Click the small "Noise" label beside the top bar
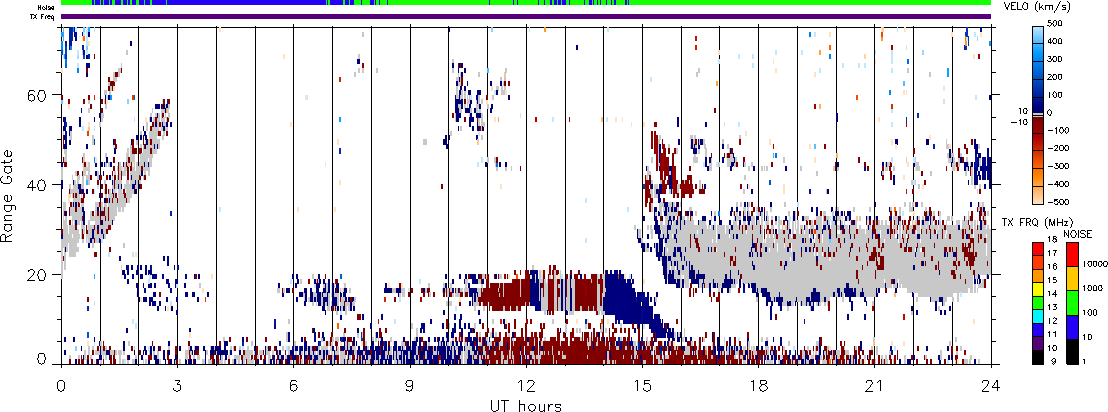 (x=46, y=7)
